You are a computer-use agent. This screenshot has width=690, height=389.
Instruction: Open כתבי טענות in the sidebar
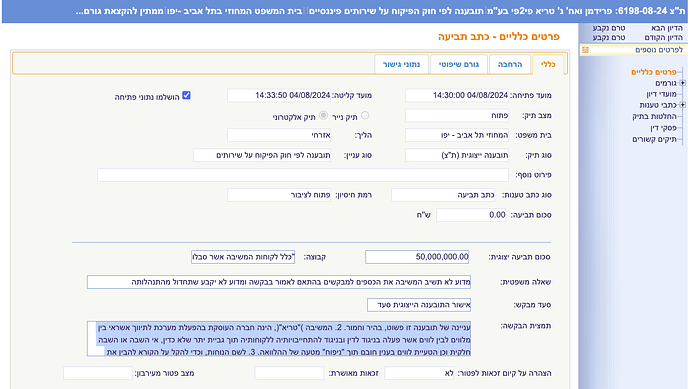658,105
